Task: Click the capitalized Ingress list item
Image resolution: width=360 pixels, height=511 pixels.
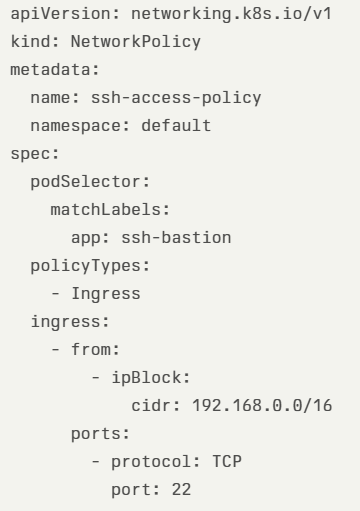Action: coord(106,294)
